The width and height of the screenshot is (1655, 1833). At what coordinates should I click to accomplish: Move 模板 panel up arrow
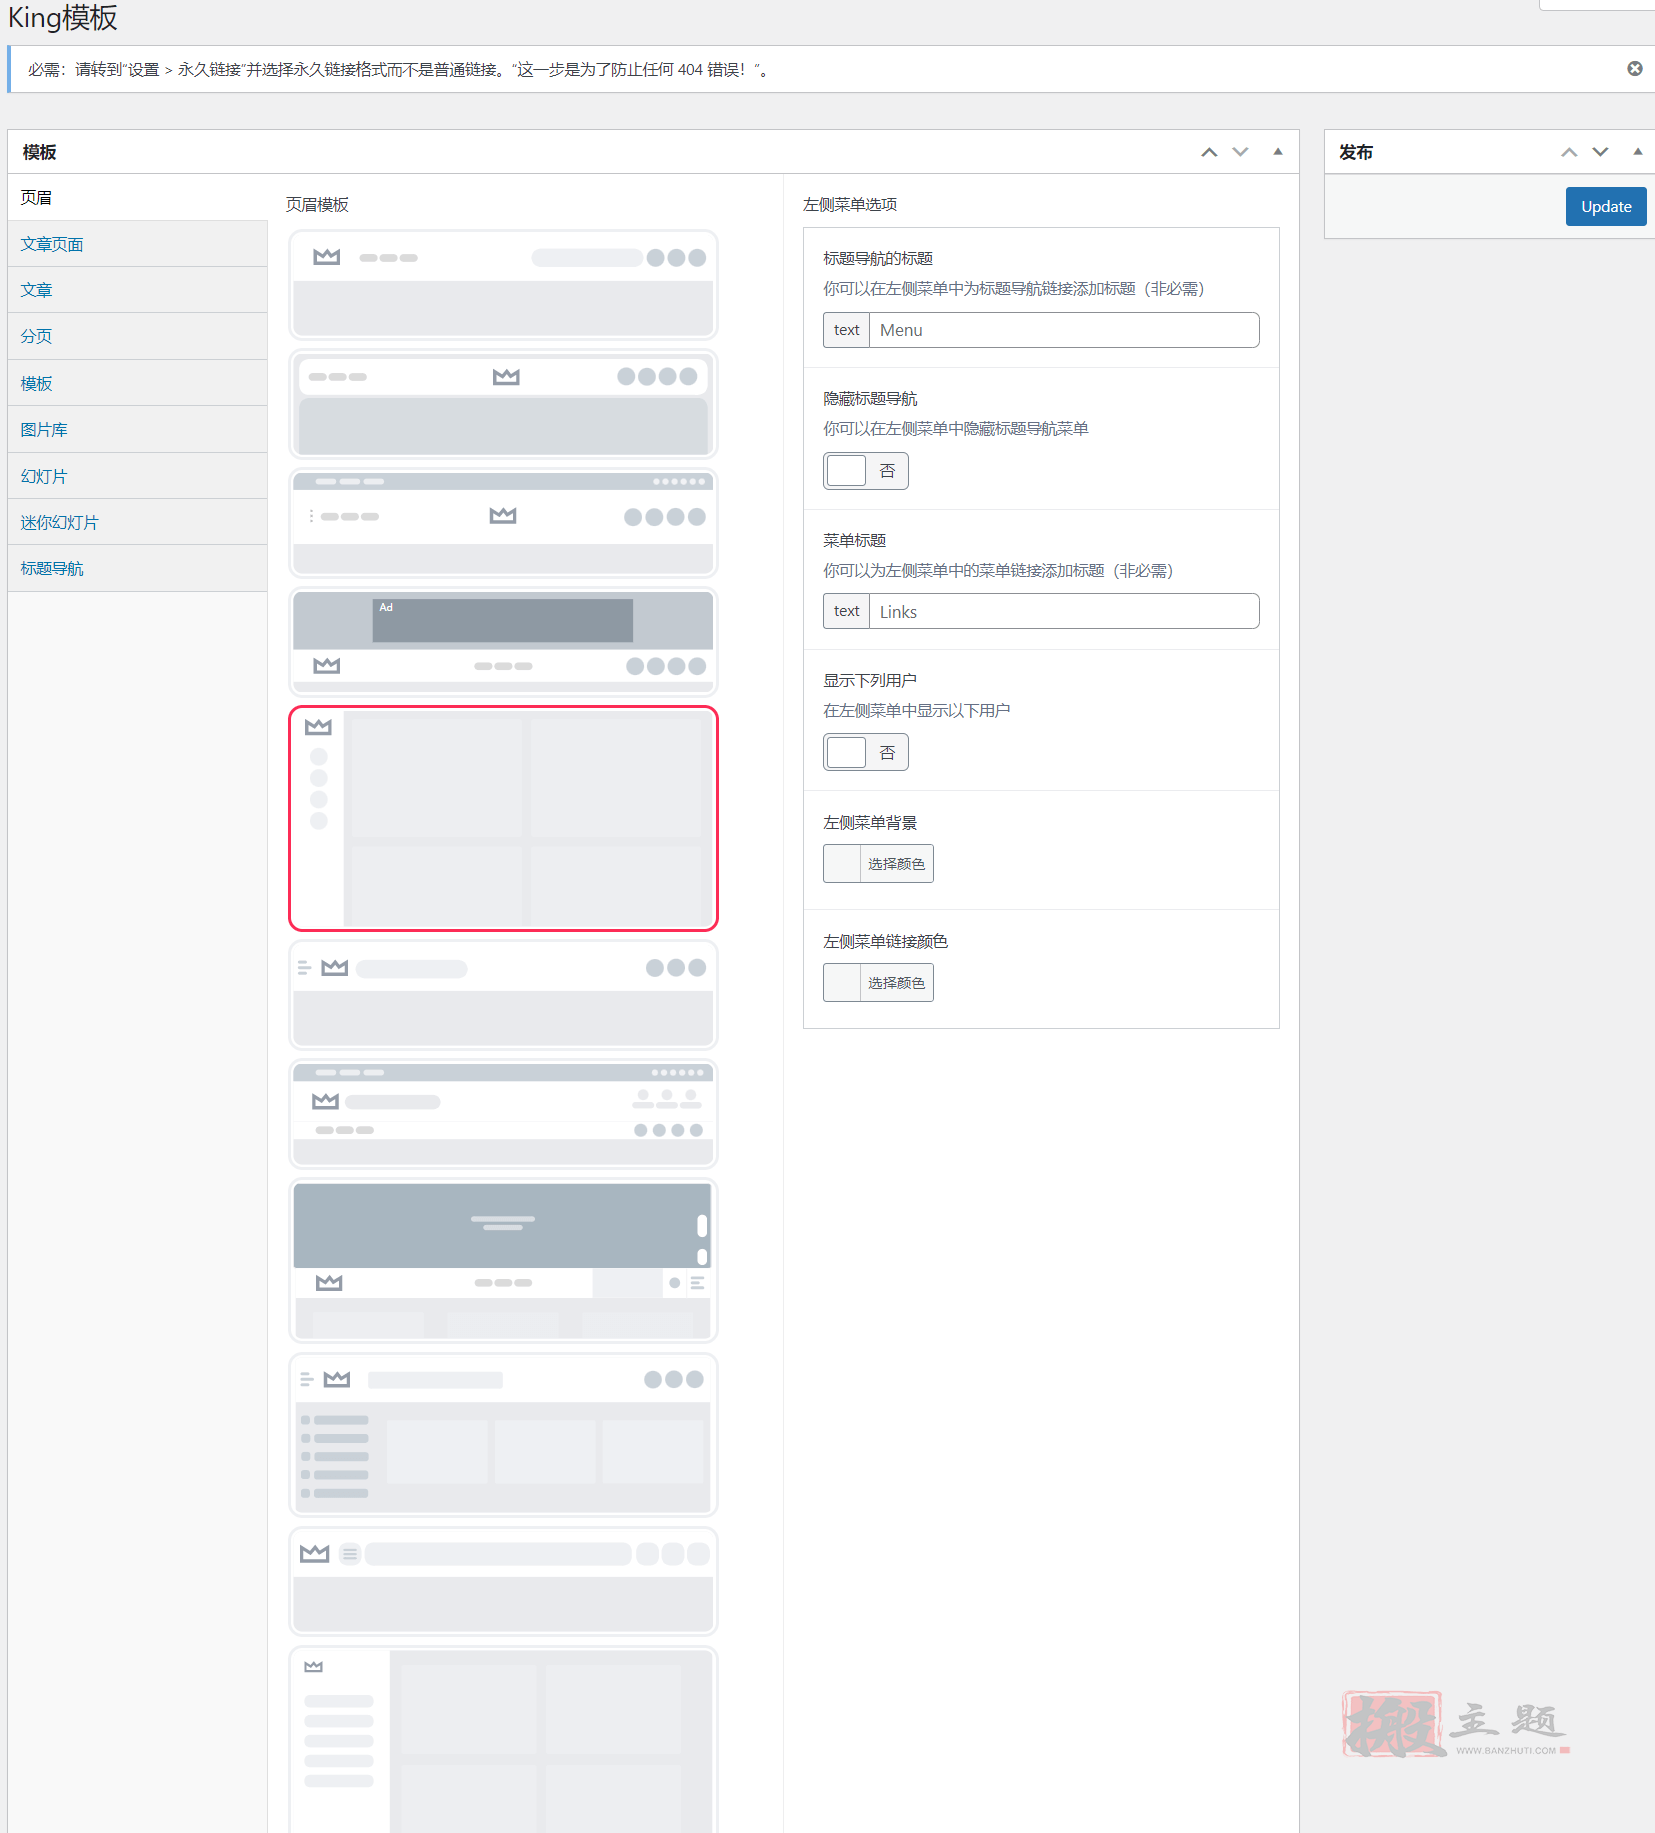click(1209, 152)
